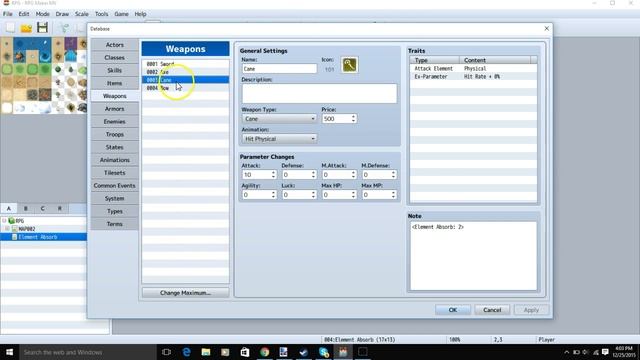Click the Cancel button
640x360 pixels.
pos(492,310)
